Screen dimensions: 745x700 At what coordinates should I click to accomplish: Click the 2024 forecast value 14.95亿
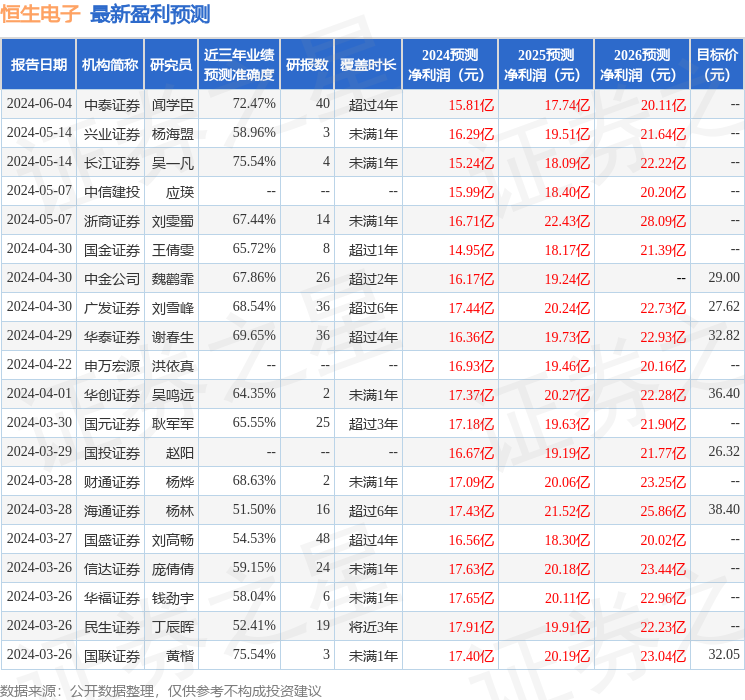tap(471, 250)
